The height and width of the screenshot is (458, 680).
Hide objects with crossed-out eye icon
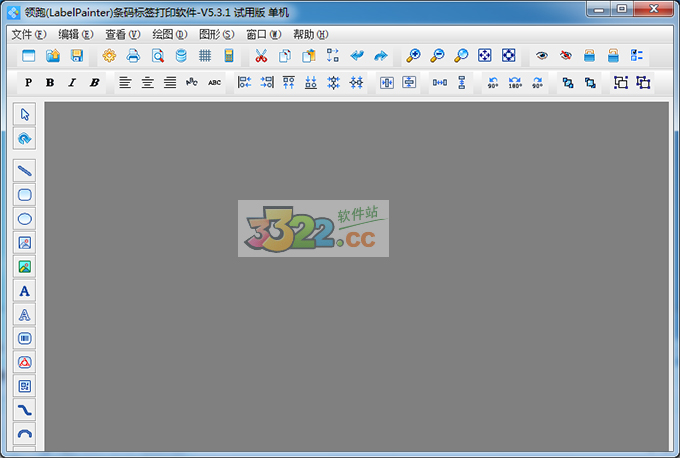pos(566,56)
